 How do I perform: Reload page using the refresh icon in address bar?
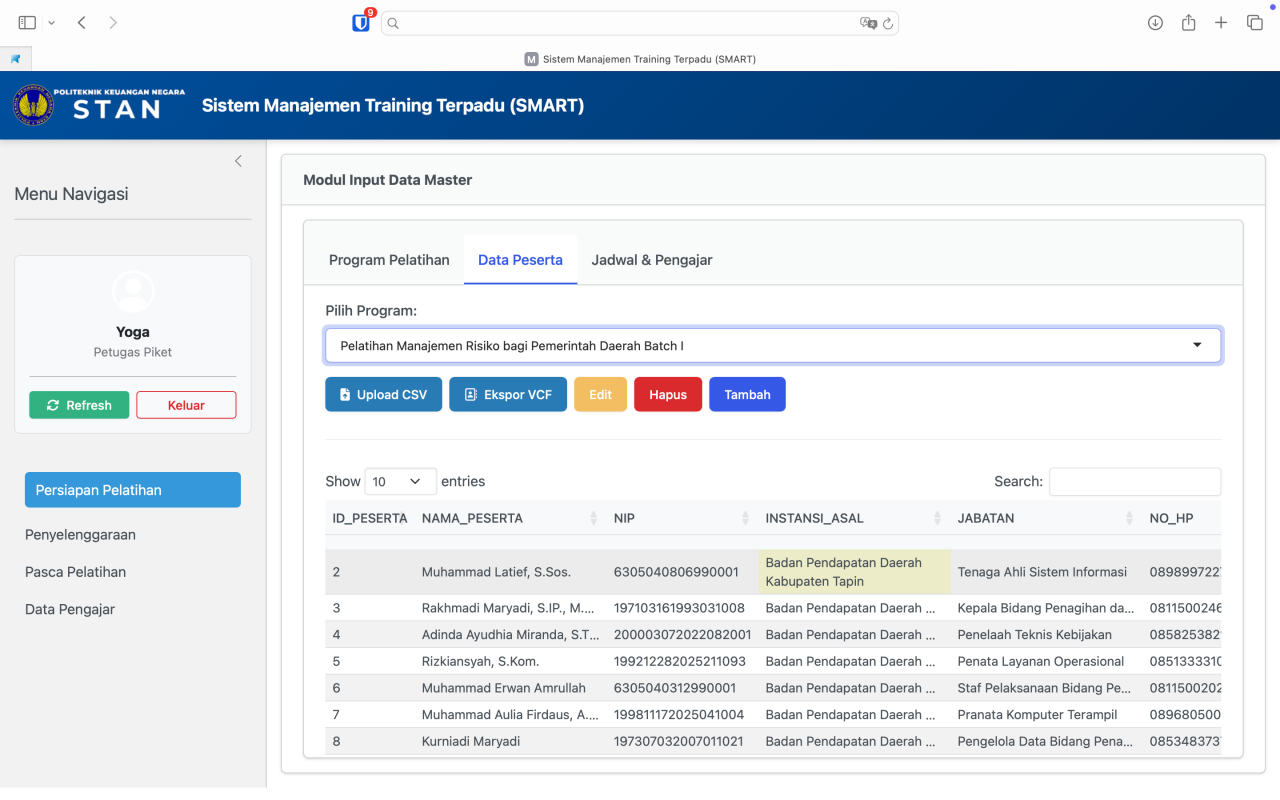(x=887, y=23)
